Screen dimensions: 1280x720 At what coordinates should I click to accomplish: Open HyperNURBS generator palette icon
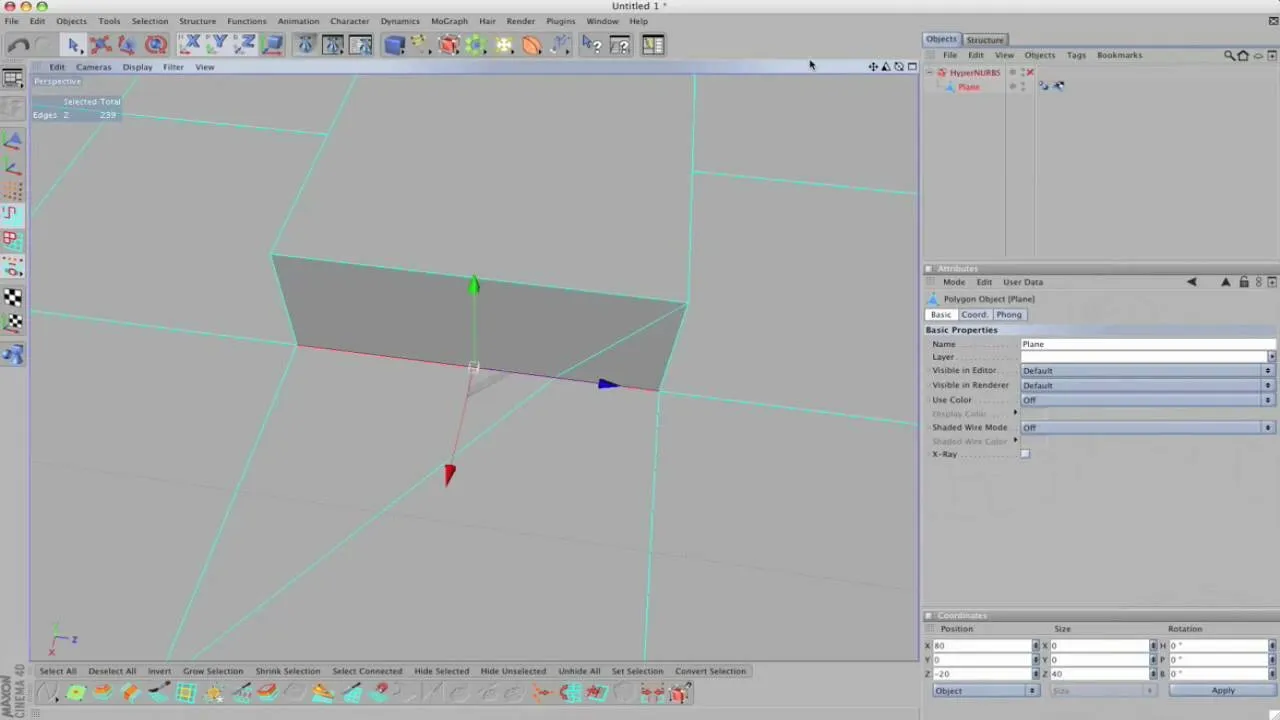click(x=448, y=45)
